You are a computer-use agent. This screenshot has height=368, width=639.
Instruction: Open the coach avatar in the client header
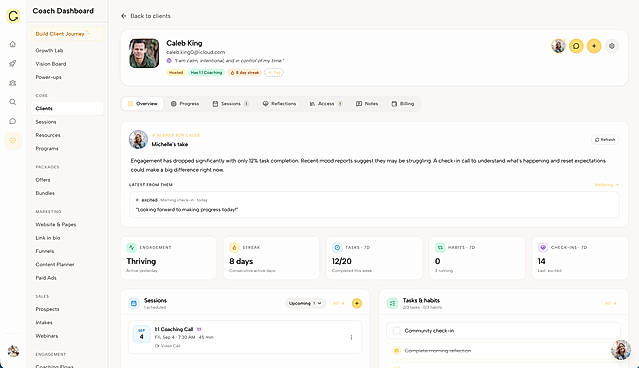[558, 46]
